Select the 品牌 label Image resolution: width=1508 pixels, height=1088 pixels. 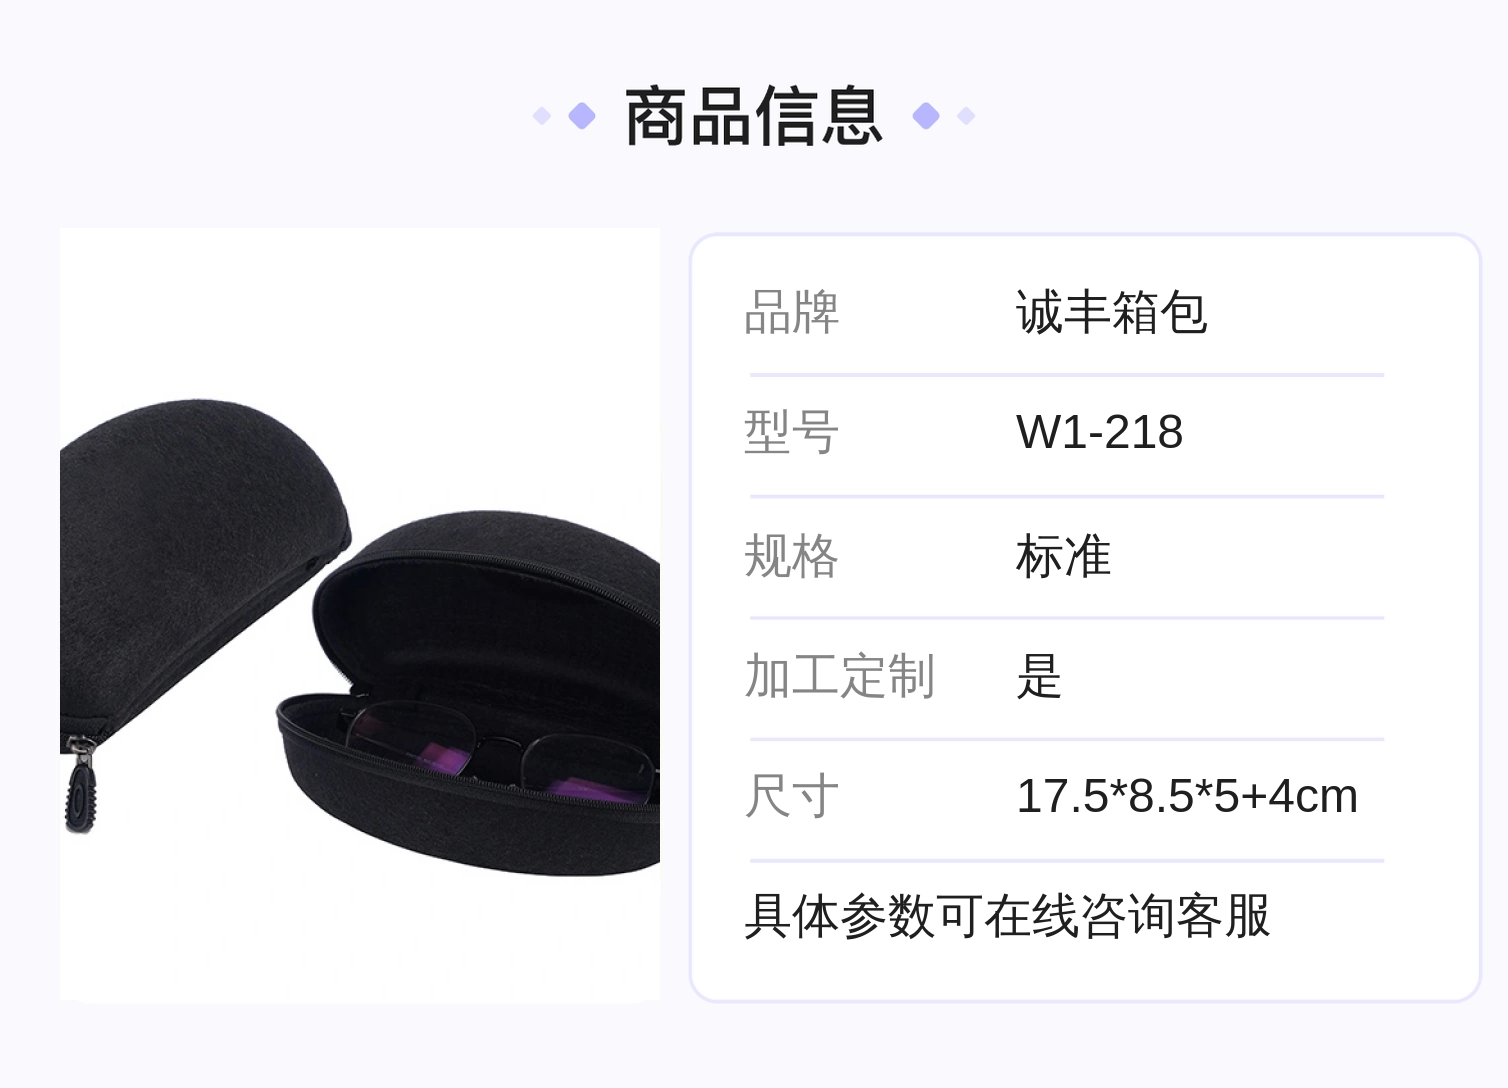[791, 312]
